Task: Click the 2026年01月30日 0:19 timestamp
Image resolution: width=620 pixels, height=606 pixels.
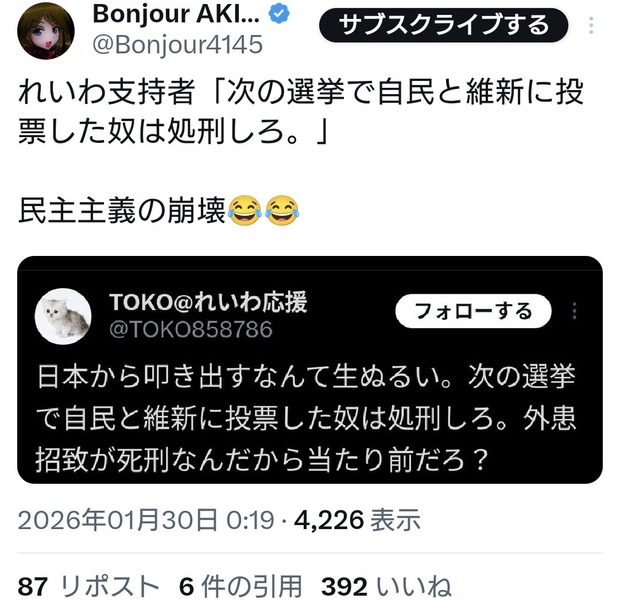Action: click(x=146, y=519)
